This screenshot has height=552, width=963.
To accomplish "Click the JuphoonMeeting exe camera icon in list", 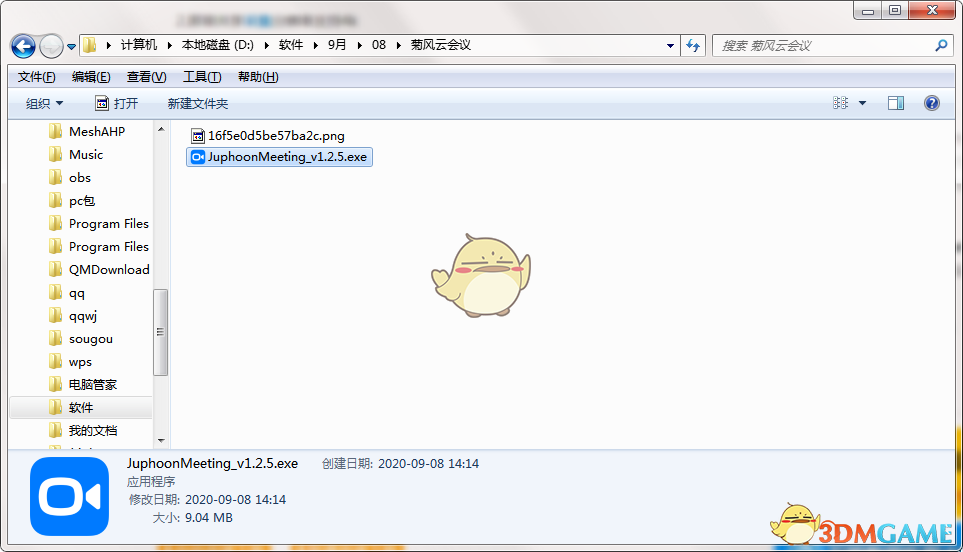I will pos(198,157).
